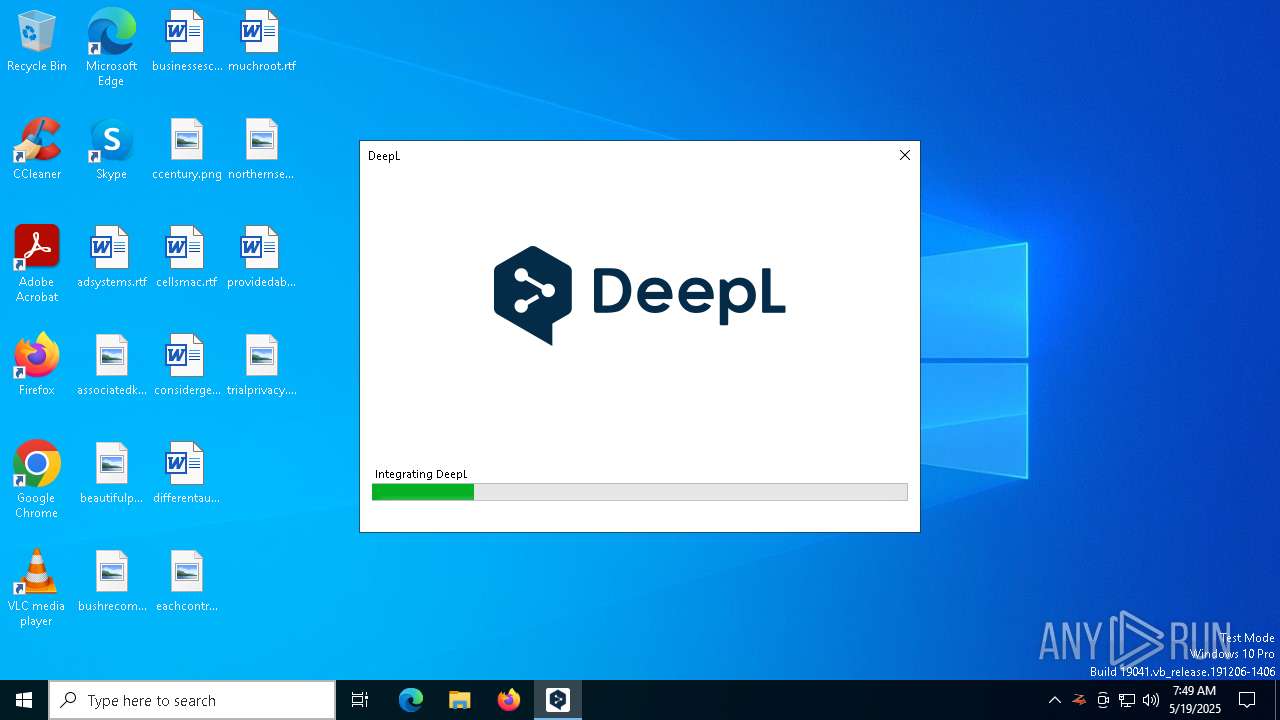This screenshot has width=1280, height=720.
Task: Open Firefox desktop shortcut
Action: (37, 366)
